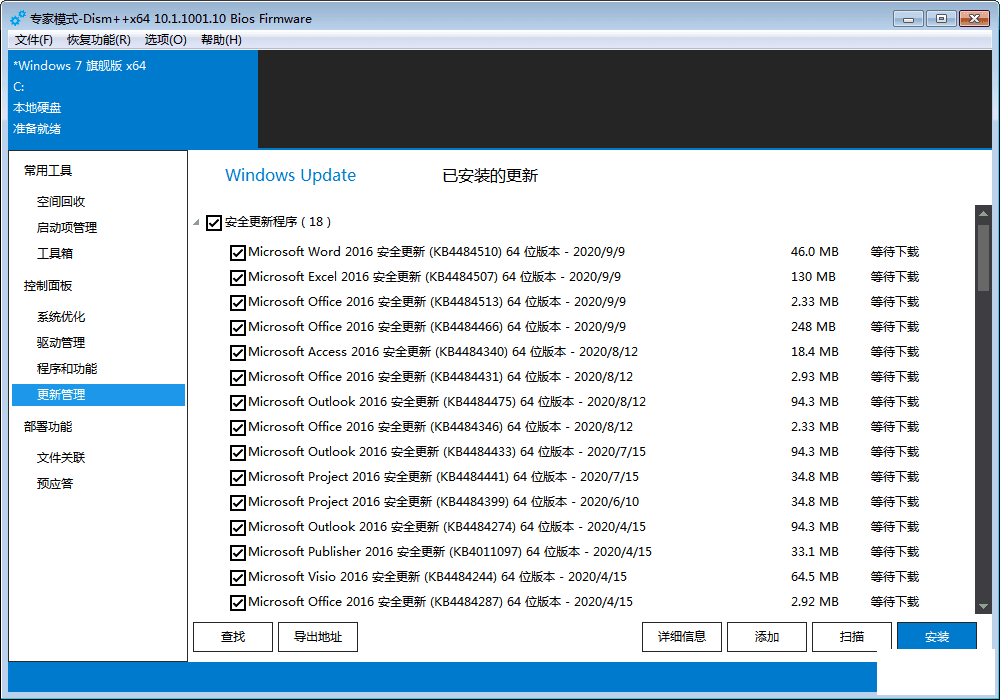The width and height of the screenshot is (1000, 700).
Task: Toggle checkbox for Office 2016 KB4484287
Action: 238,602
